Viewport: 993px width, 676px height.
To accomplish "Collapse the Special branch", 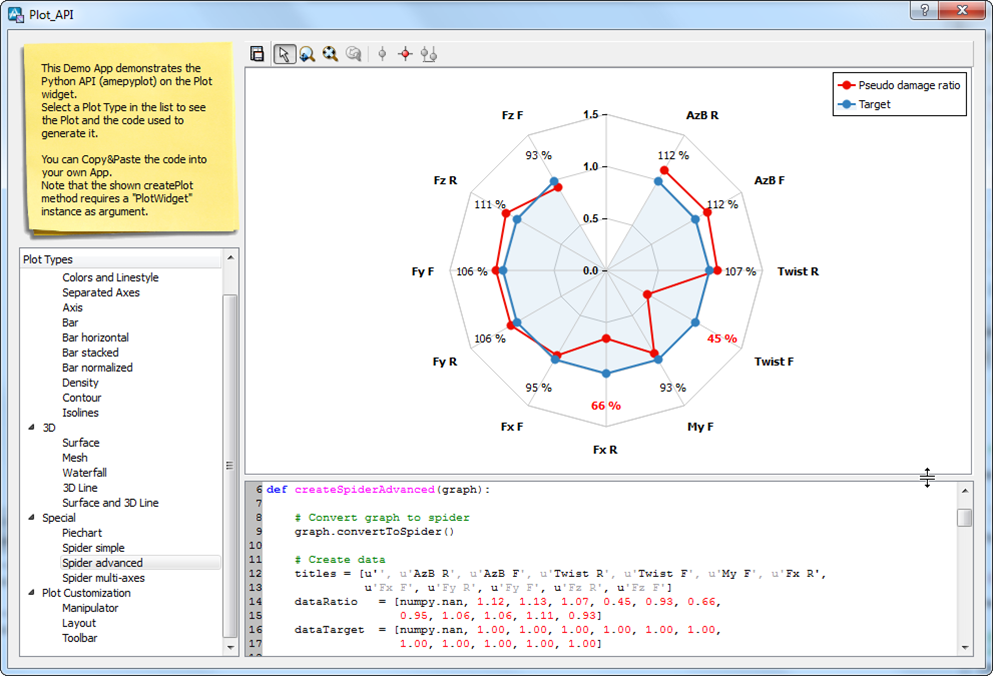I will tap(31, 517).
